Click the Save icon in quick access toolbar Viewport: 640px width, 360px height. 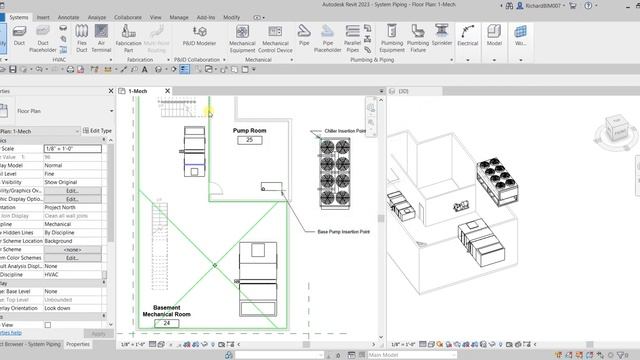pos(13,69)
